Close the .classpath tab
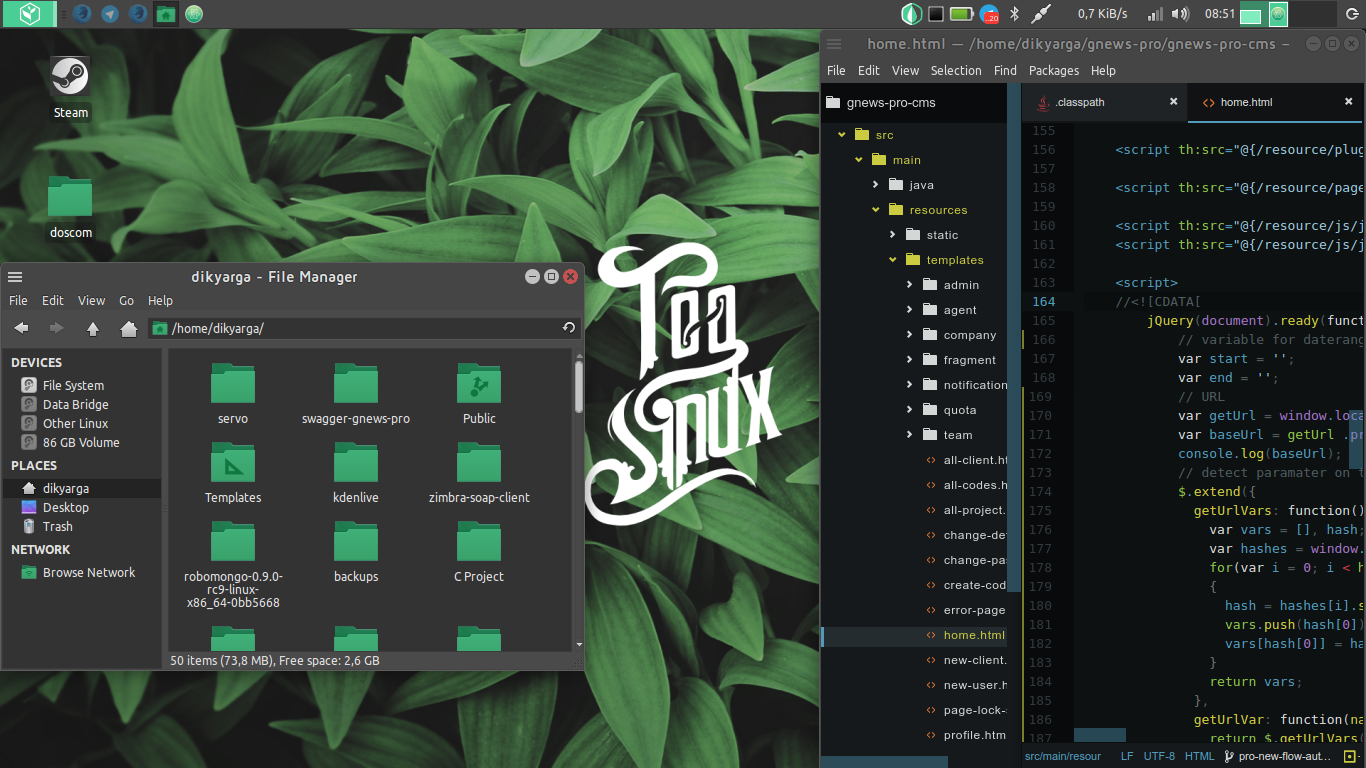 pyautogui.click(x=1174, y=102)
